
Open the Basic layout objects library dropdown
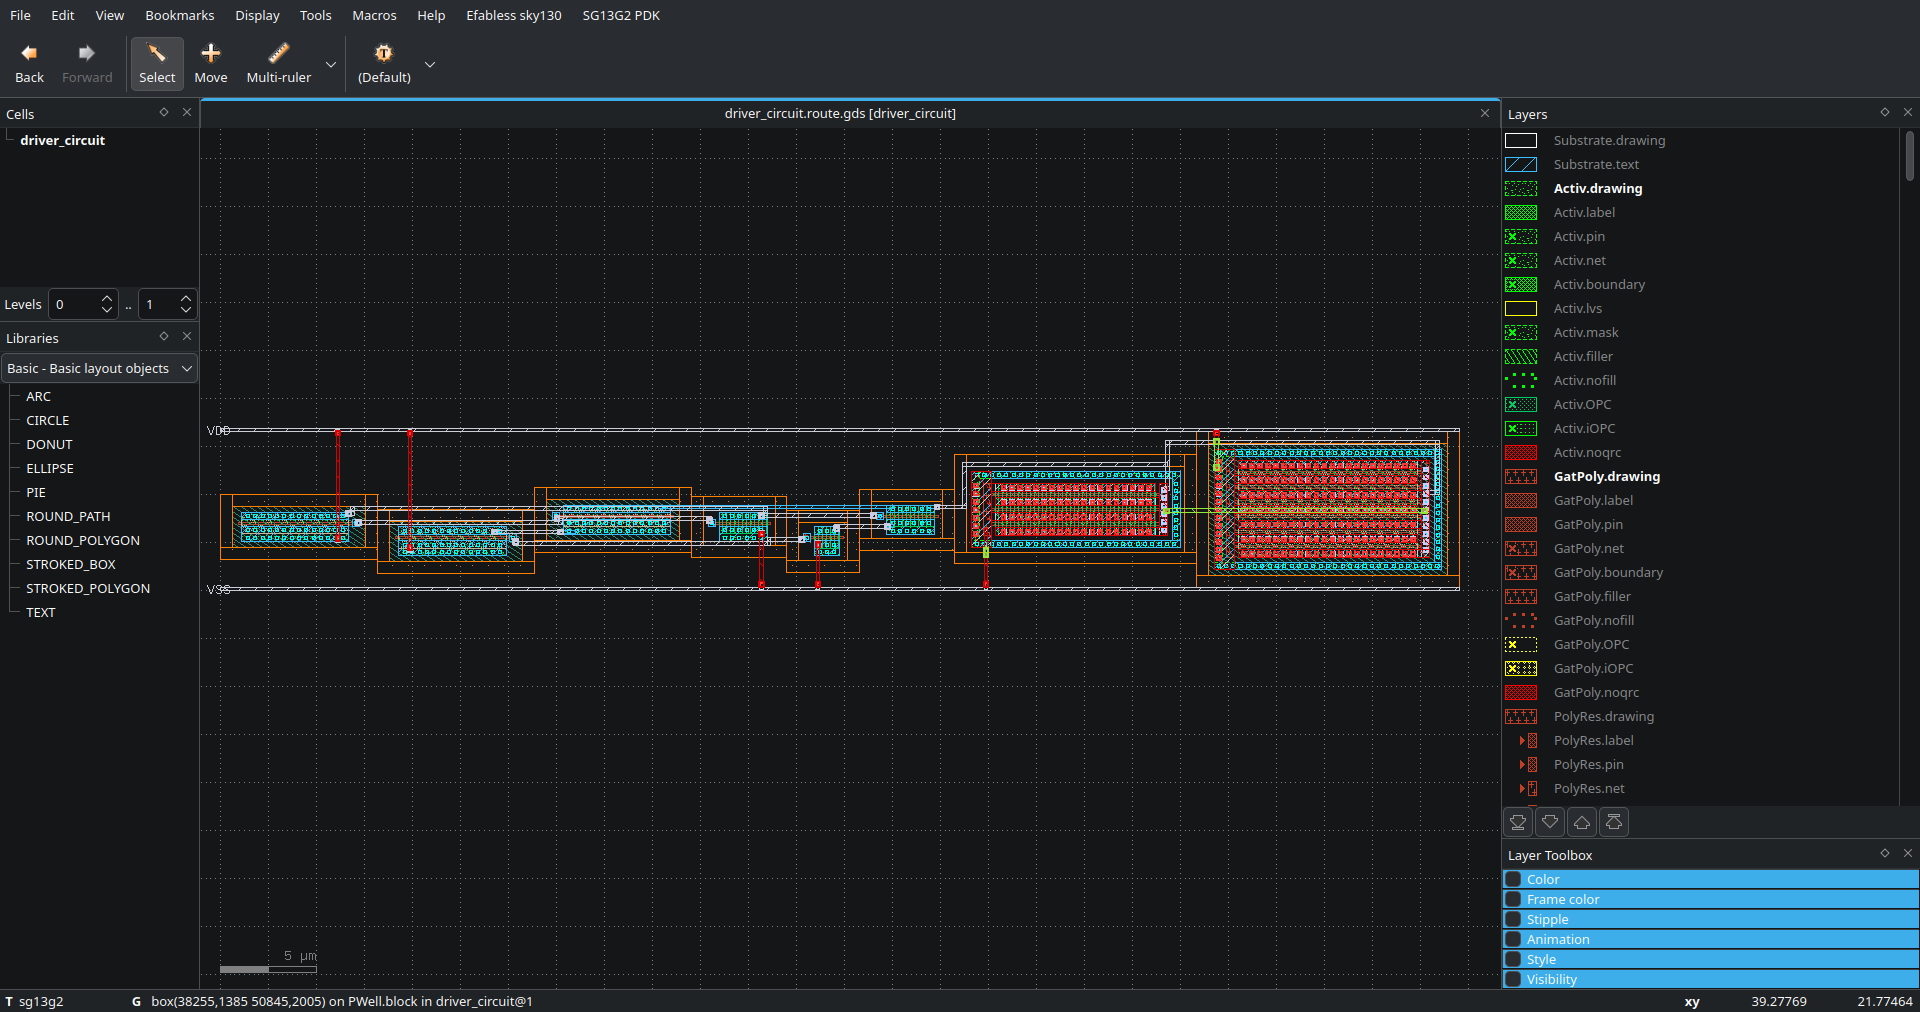tap(99, 368)
